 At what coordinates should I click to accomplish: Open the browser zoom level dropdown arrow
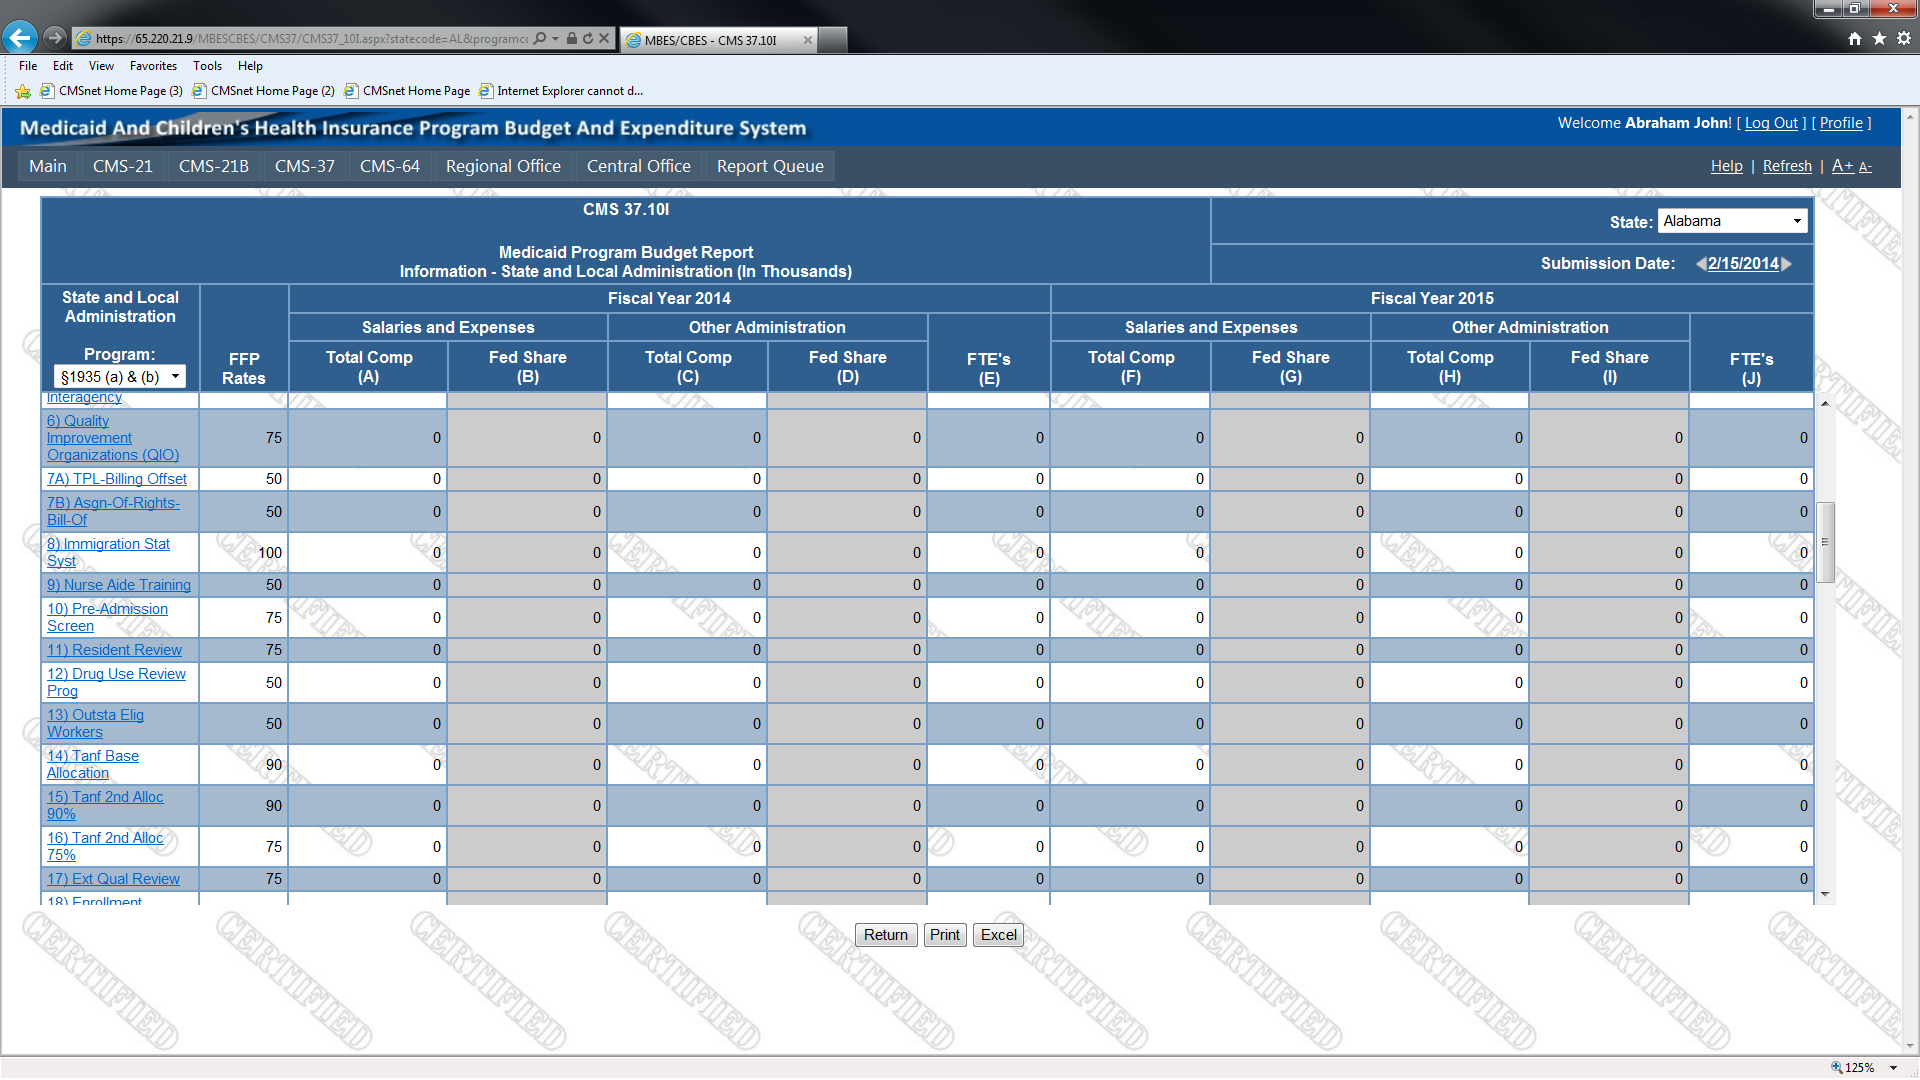point(1893,1068)
